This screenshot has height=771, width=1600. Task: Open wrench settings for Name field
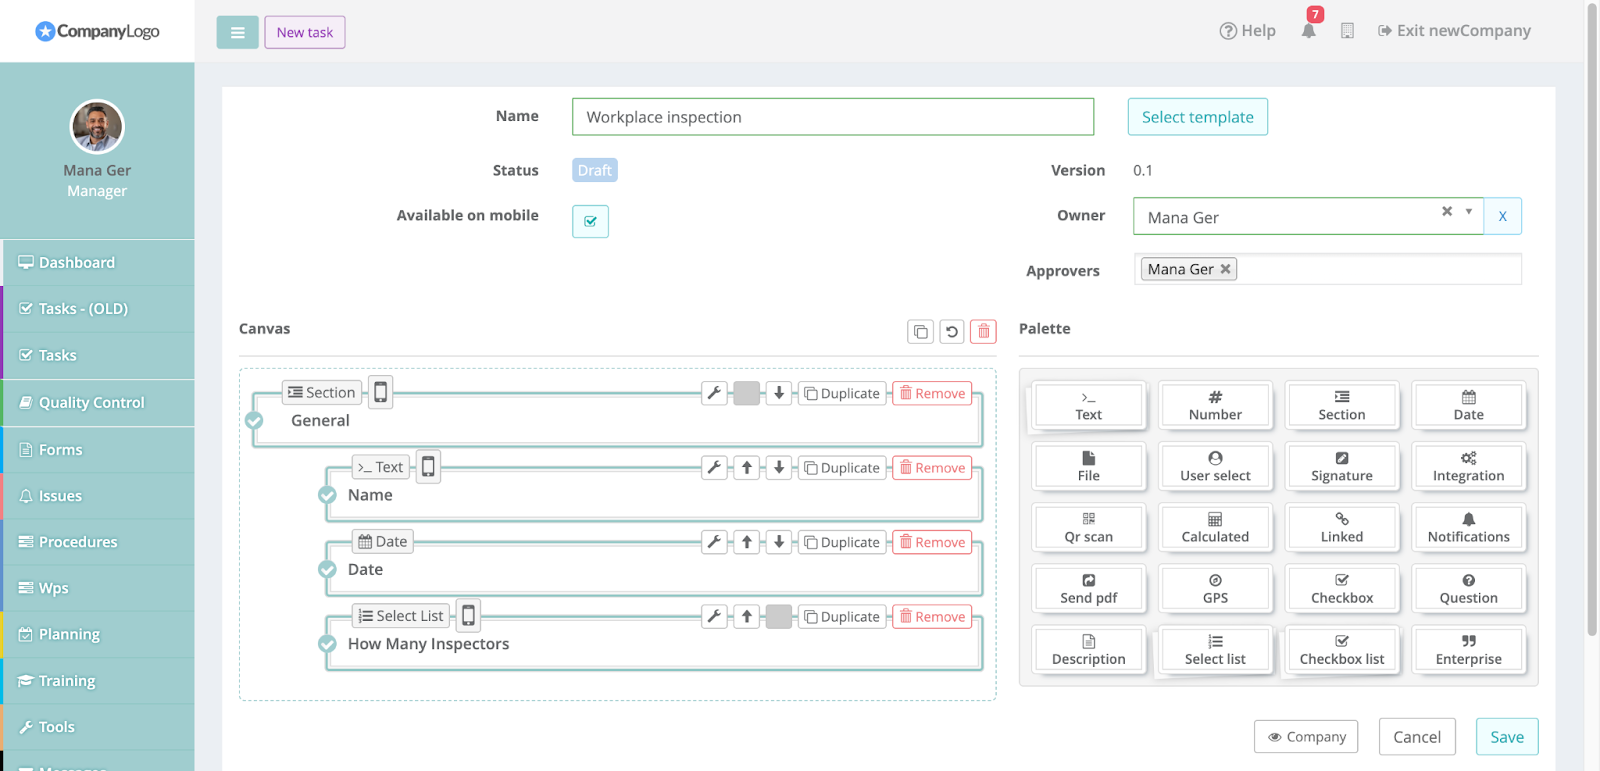[x=714, y=467]
